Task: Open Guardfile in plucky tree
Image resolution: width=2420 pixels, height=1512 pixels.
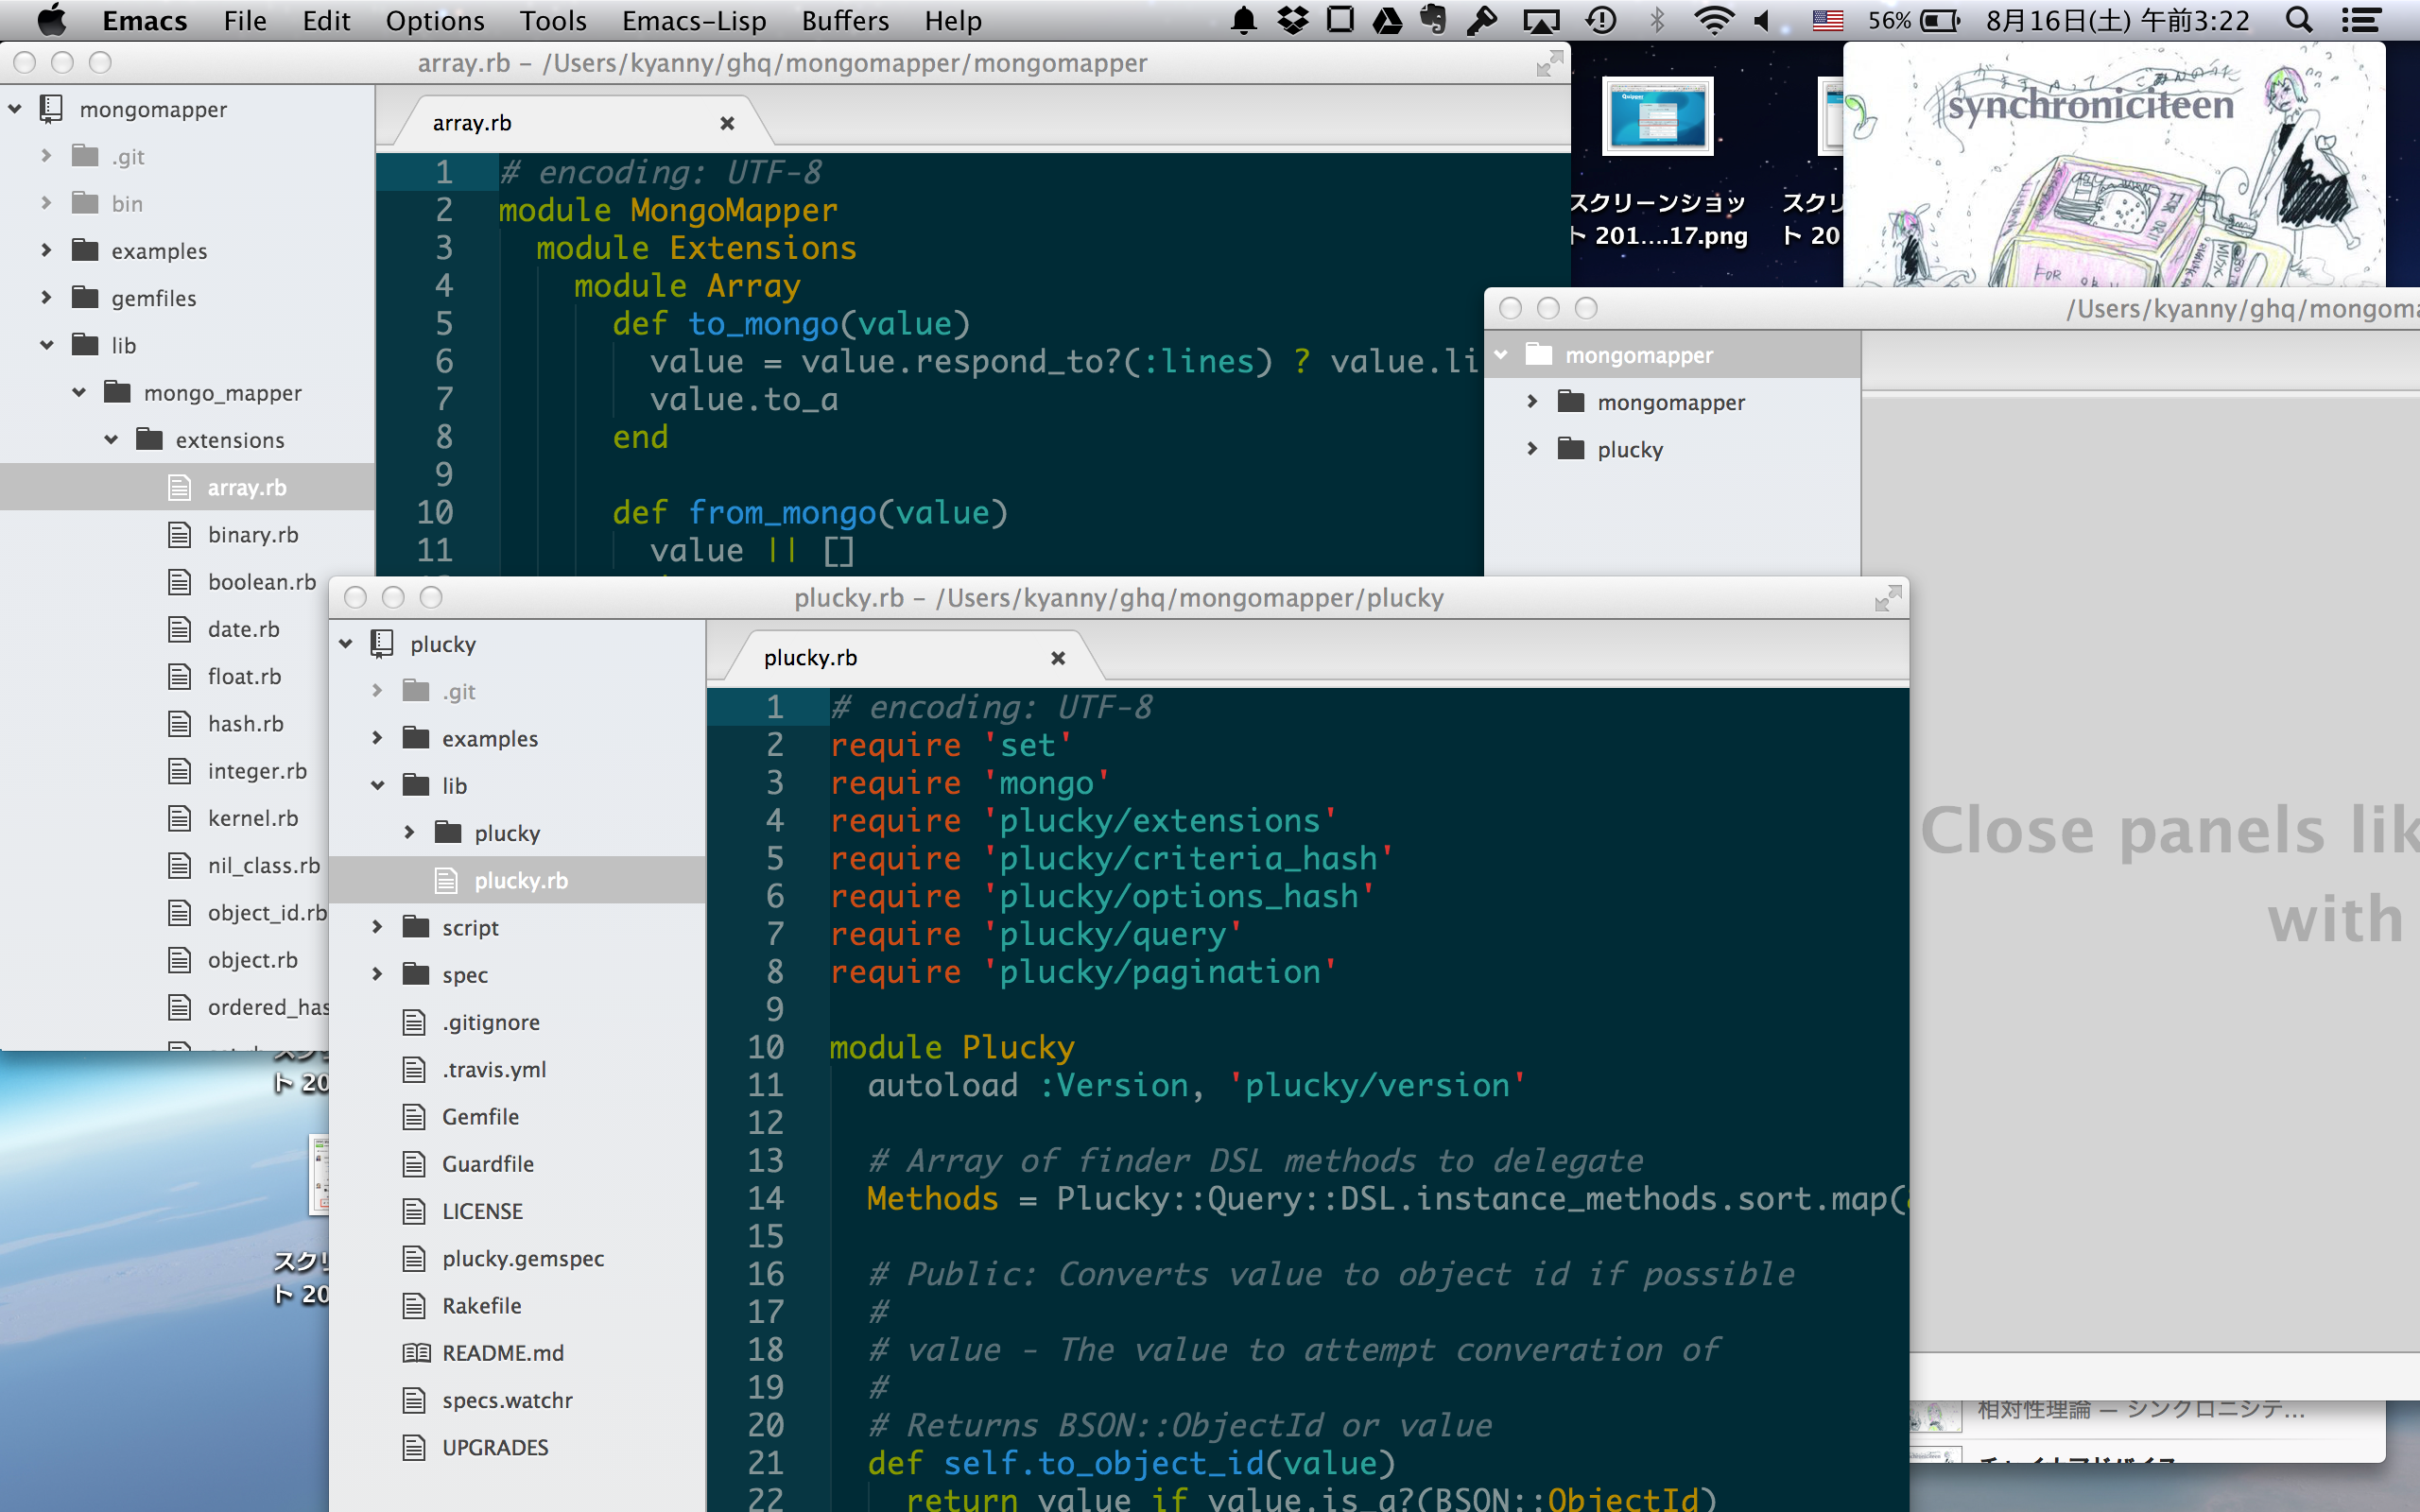Action: click(488, 1164)
